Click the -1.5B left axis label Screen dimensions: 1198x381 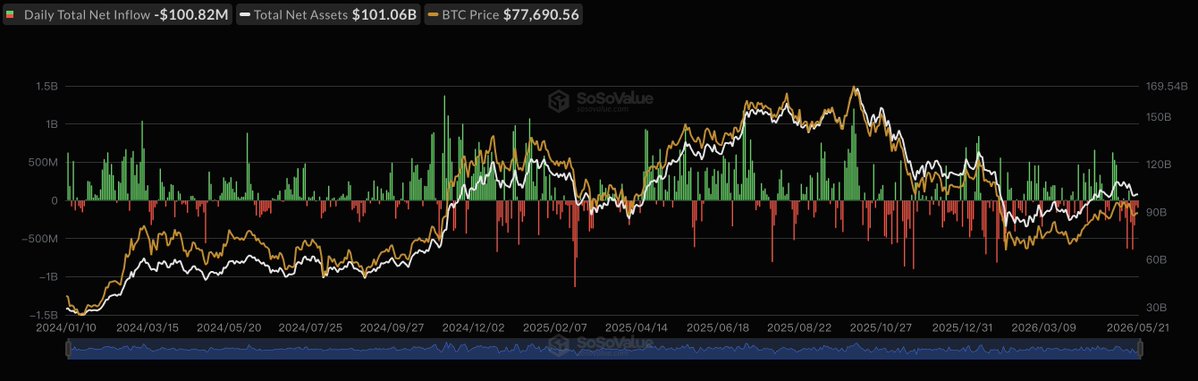click(x=44, y=315)
